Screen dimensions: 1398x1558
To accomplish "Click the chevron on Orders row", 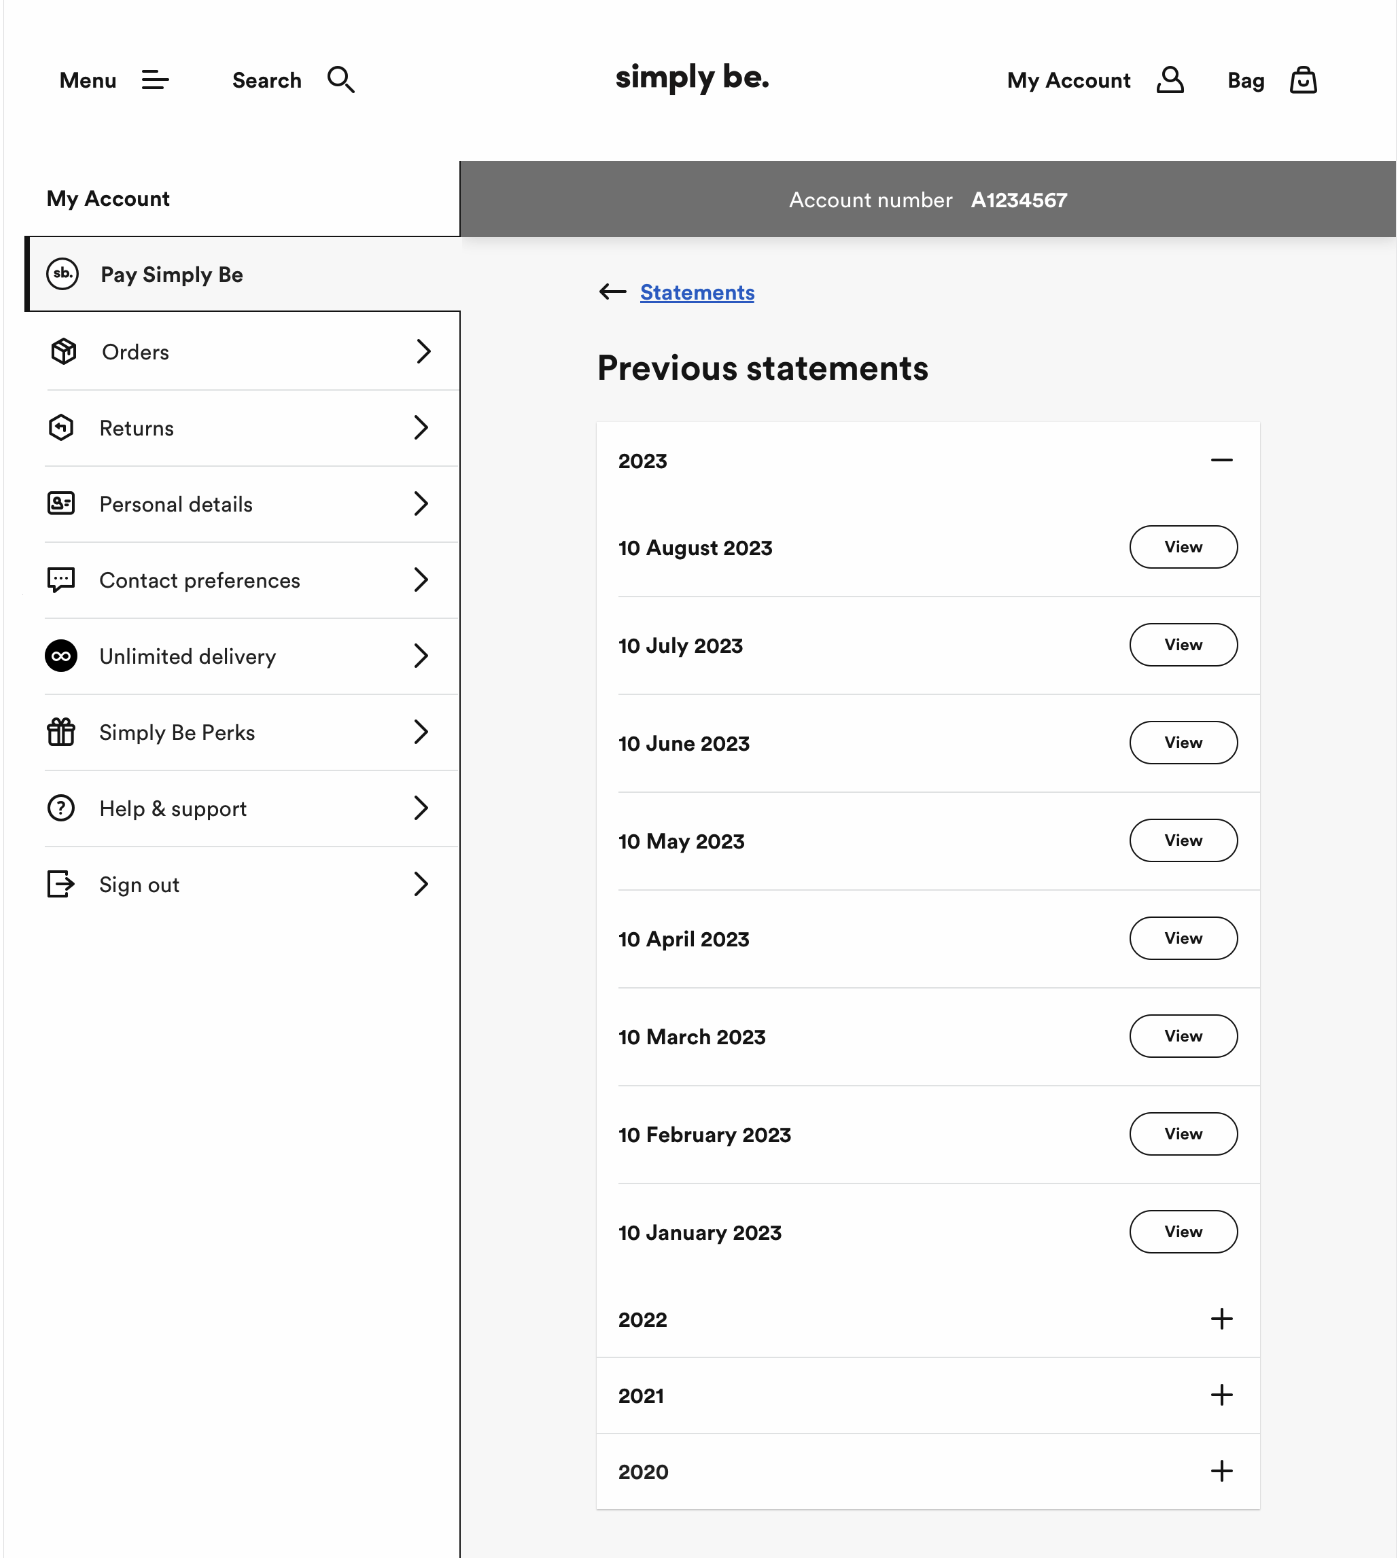I will coord(423,351).
